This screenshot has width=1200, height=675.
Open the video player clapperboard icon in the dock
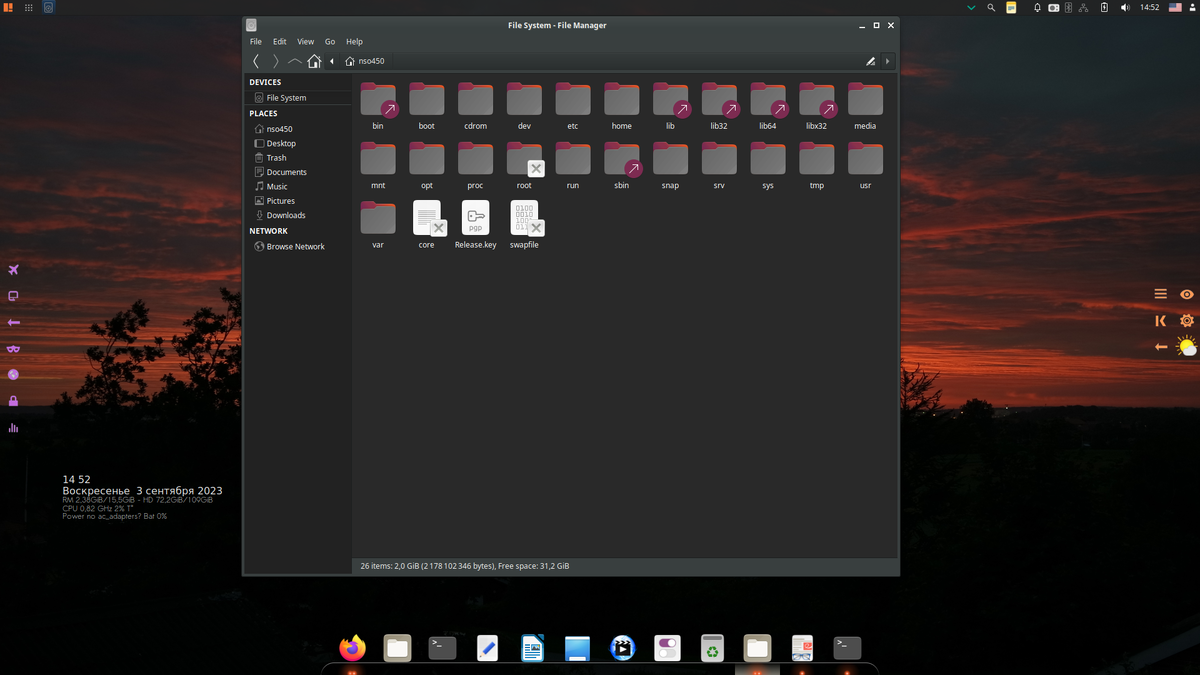pyautogui.click(x=622, y=648)
